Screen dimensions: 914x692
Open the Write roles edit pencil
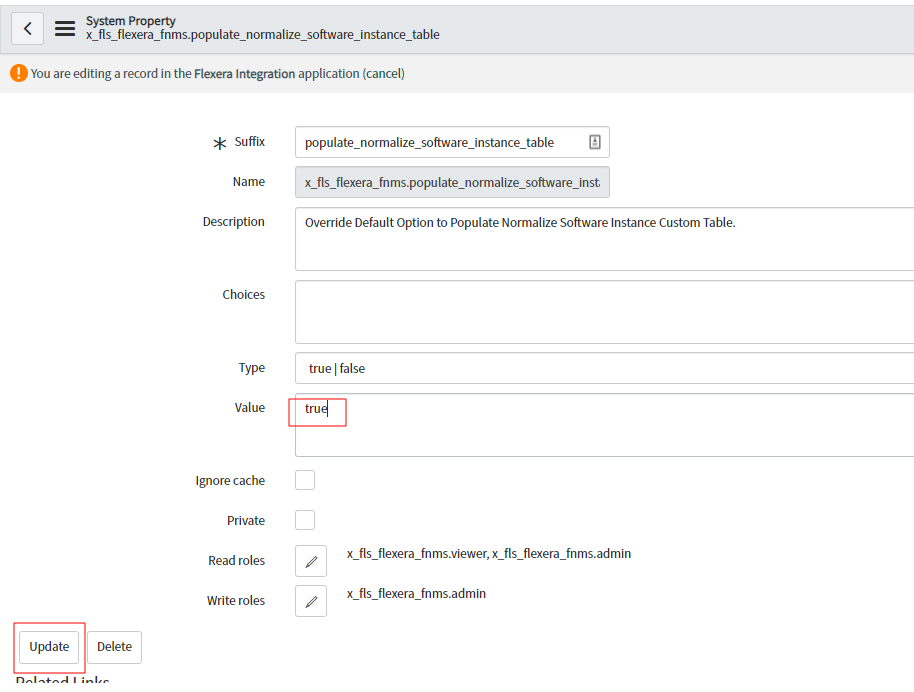point(310,601)
